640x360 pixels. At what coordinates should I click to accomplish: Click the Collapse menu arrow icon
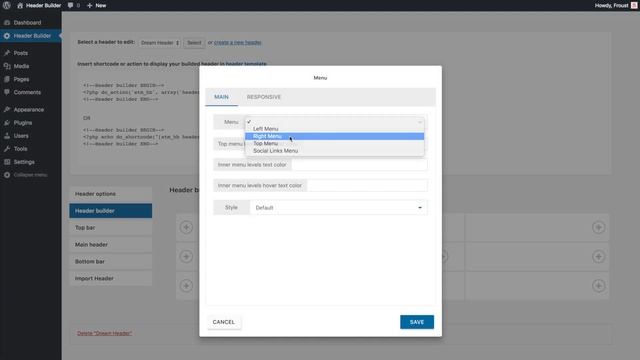tap(7, 175)
